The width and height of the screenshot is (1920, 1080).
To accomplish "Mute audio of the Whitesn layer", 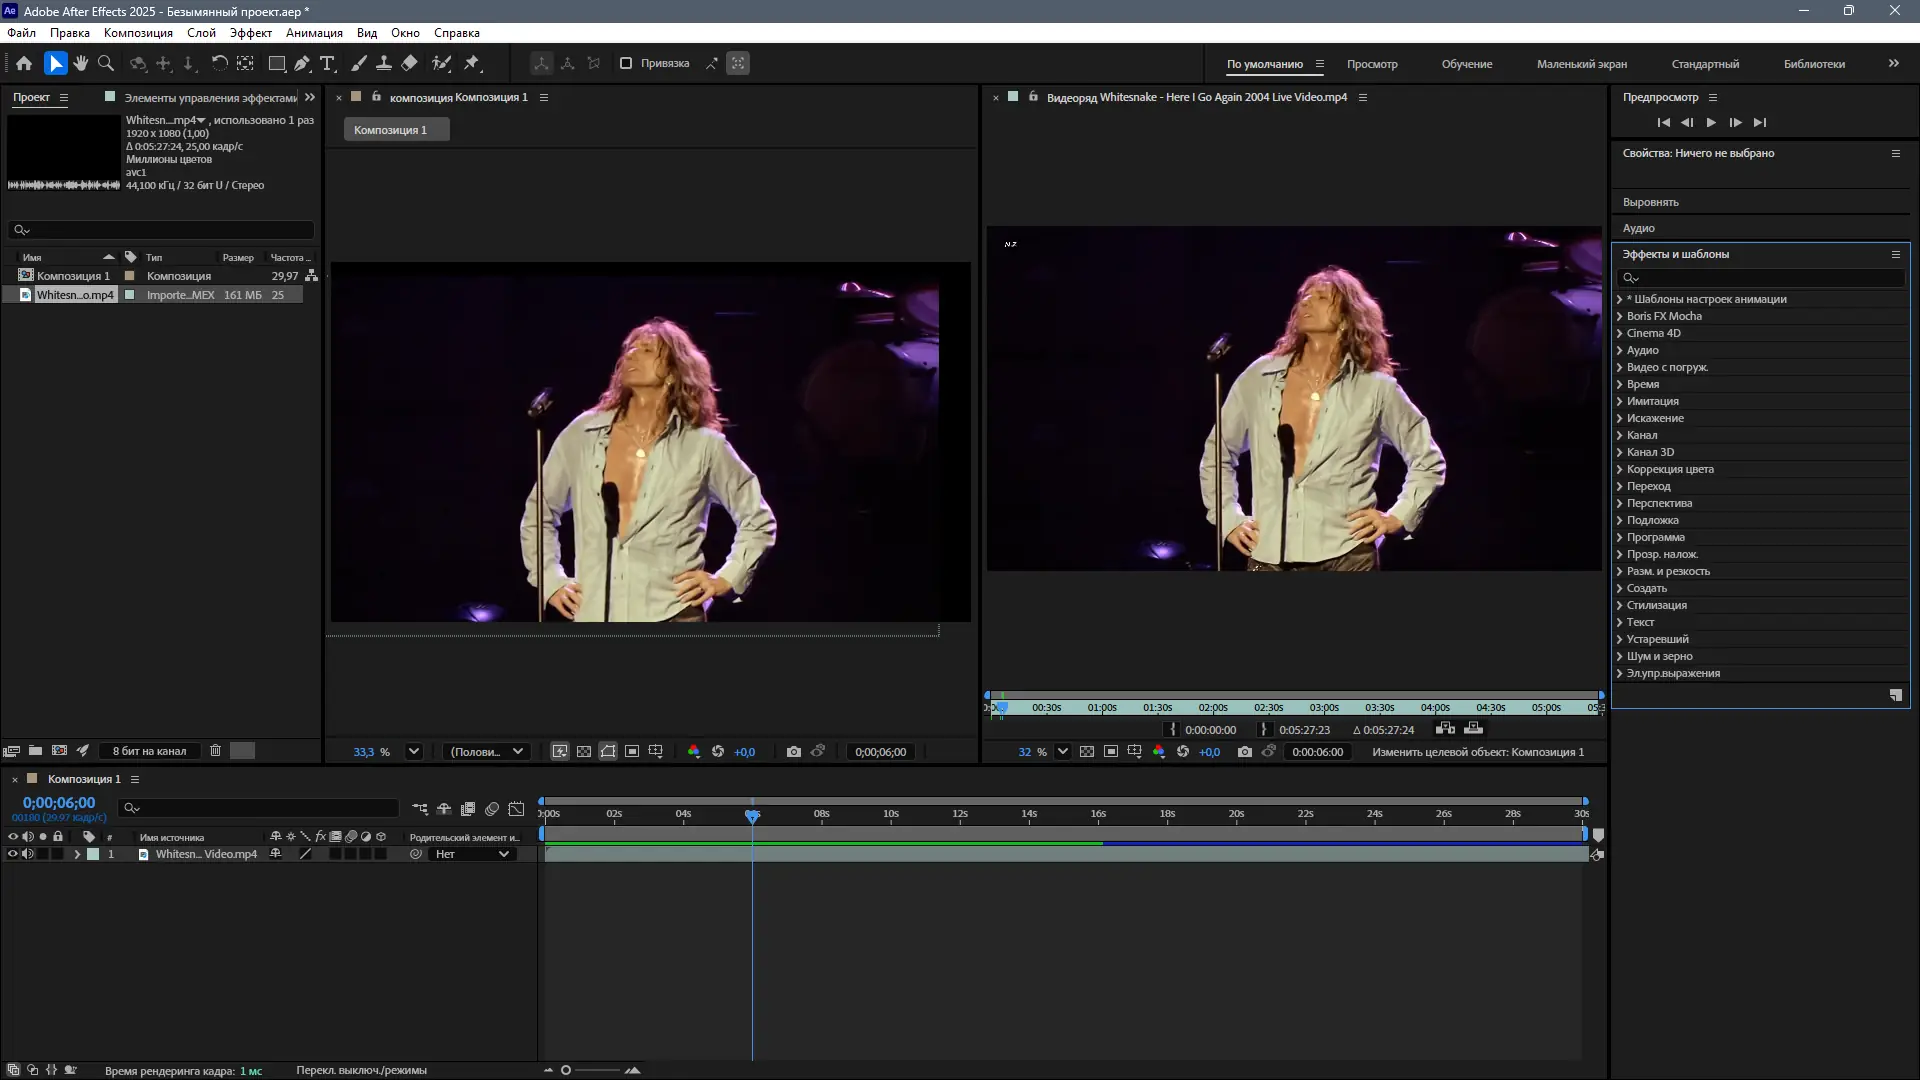I will (28, 854).
